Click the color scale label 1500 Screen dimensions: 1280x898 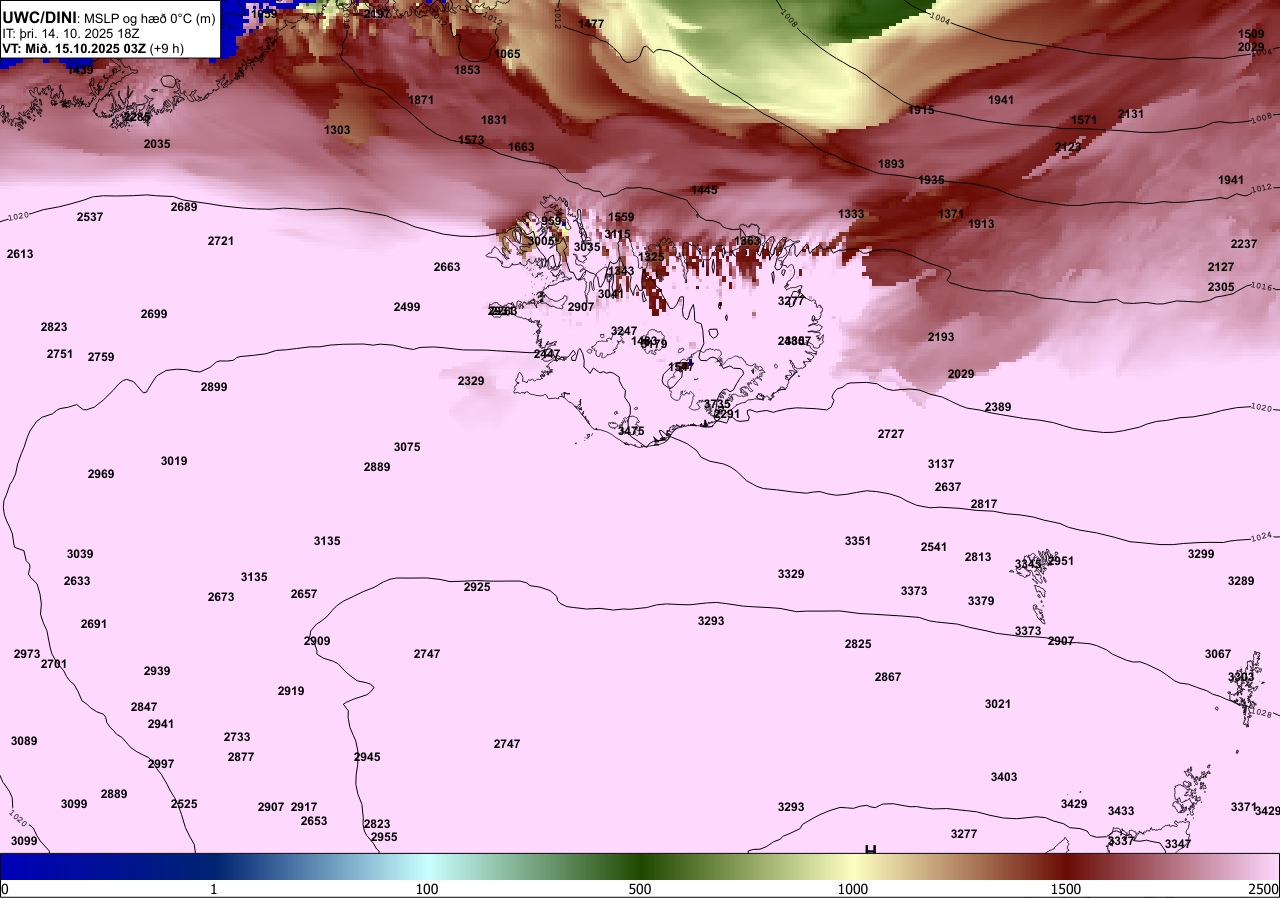[x=1066, y=889]
